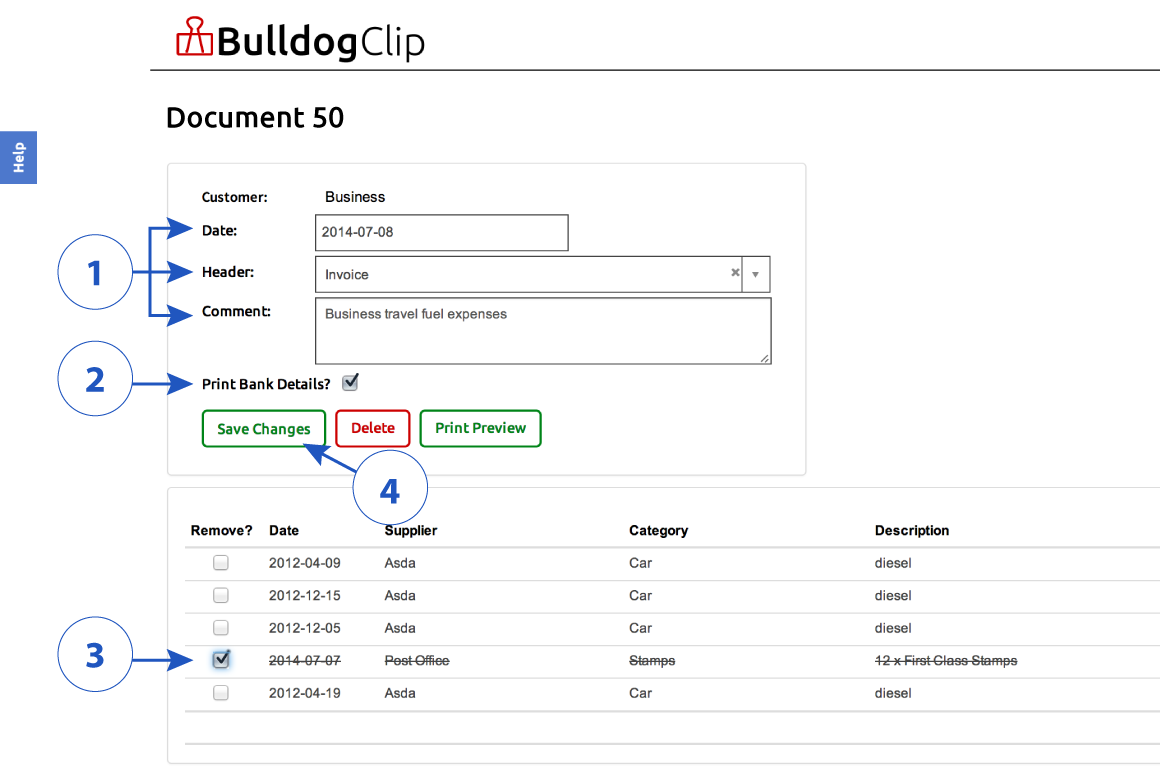Click the Supplier column header

point(411,530)
